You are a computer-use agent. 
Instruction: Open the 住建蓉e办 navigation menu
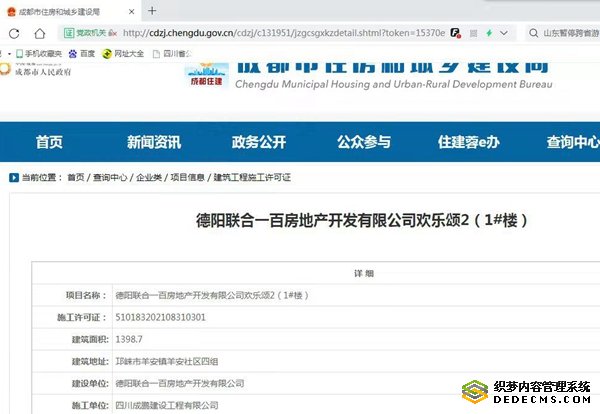468,142
